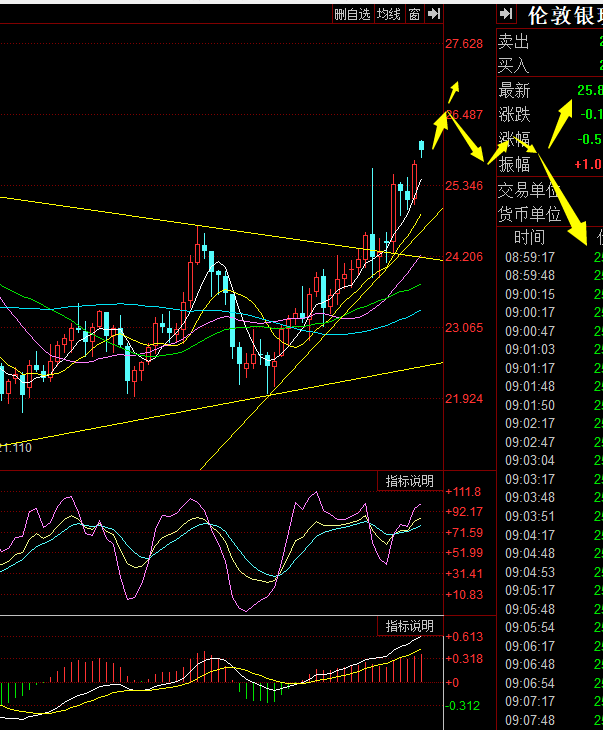This screenshot has height=730, width=603.
Task: Click the 时间 column header
Action: click(x=529, y=237)
